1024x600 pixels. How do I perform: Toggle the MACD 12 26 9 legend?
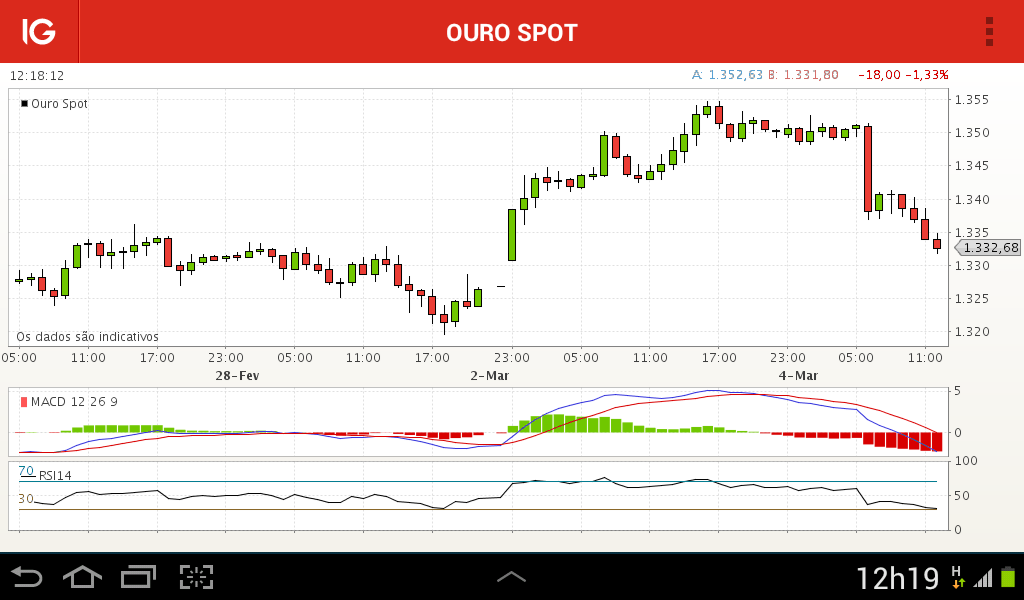click(x=69, y=402)
